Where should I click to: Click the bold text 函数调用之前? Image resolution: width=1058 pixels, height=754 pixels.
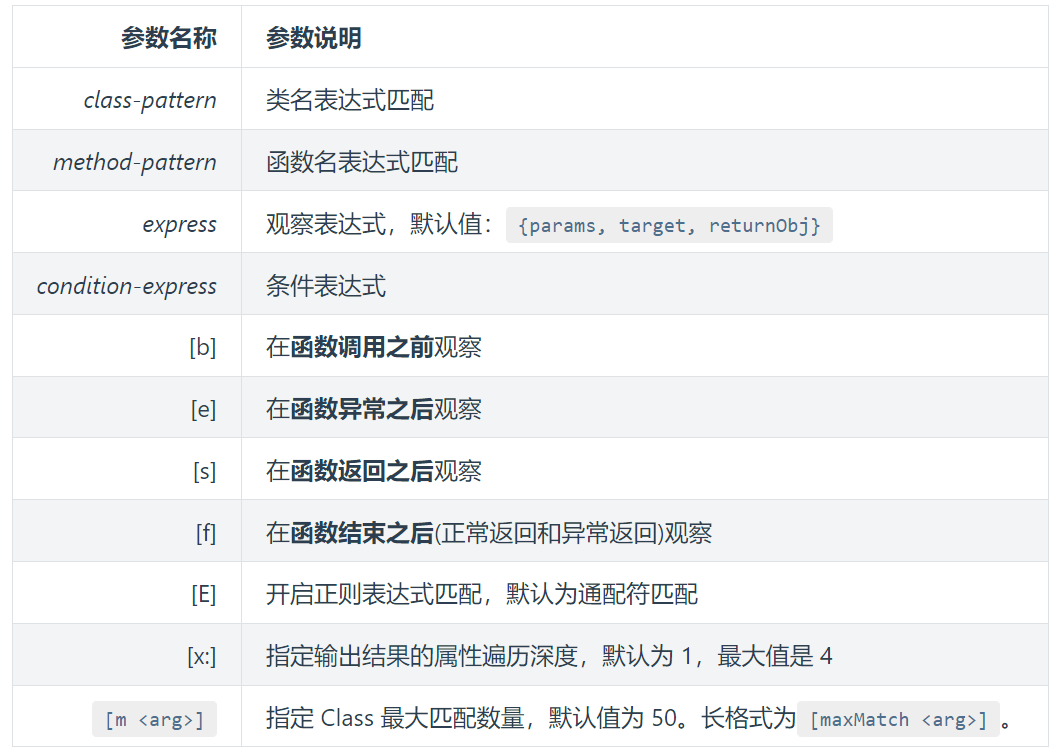coord(361,347)
